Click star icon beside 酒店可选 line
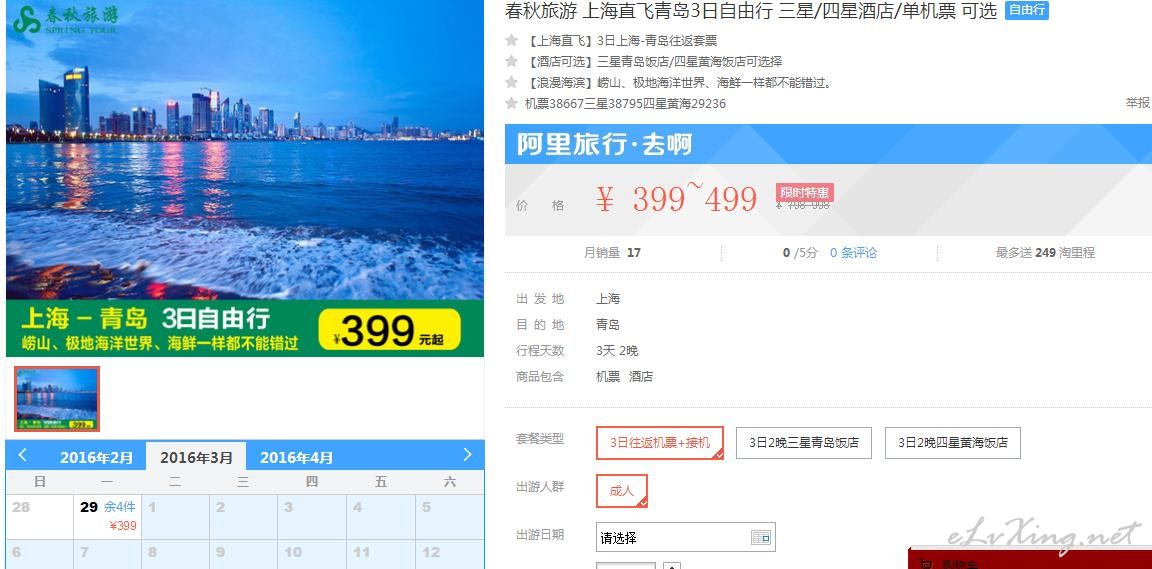The image size is (1152, 569). pyautogui.click(x=512, y=61)
